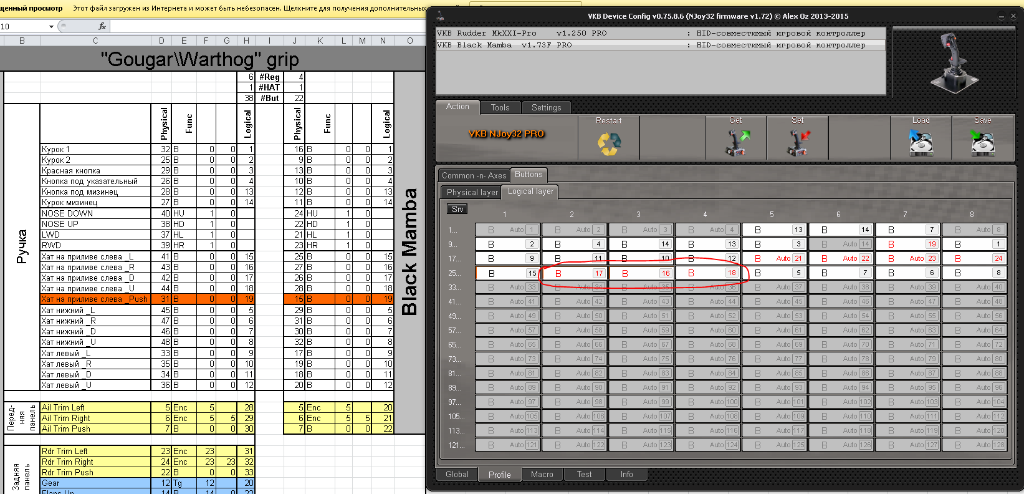Click the red logical button cell numbered 17
Screen dimensions: 1024x494
point(576,273)
